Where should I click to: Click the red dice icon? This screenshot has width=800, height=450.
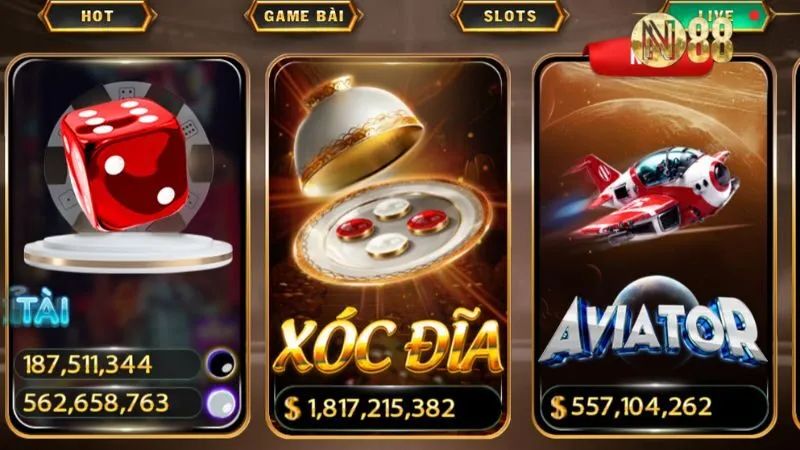(x=124, y=163)
